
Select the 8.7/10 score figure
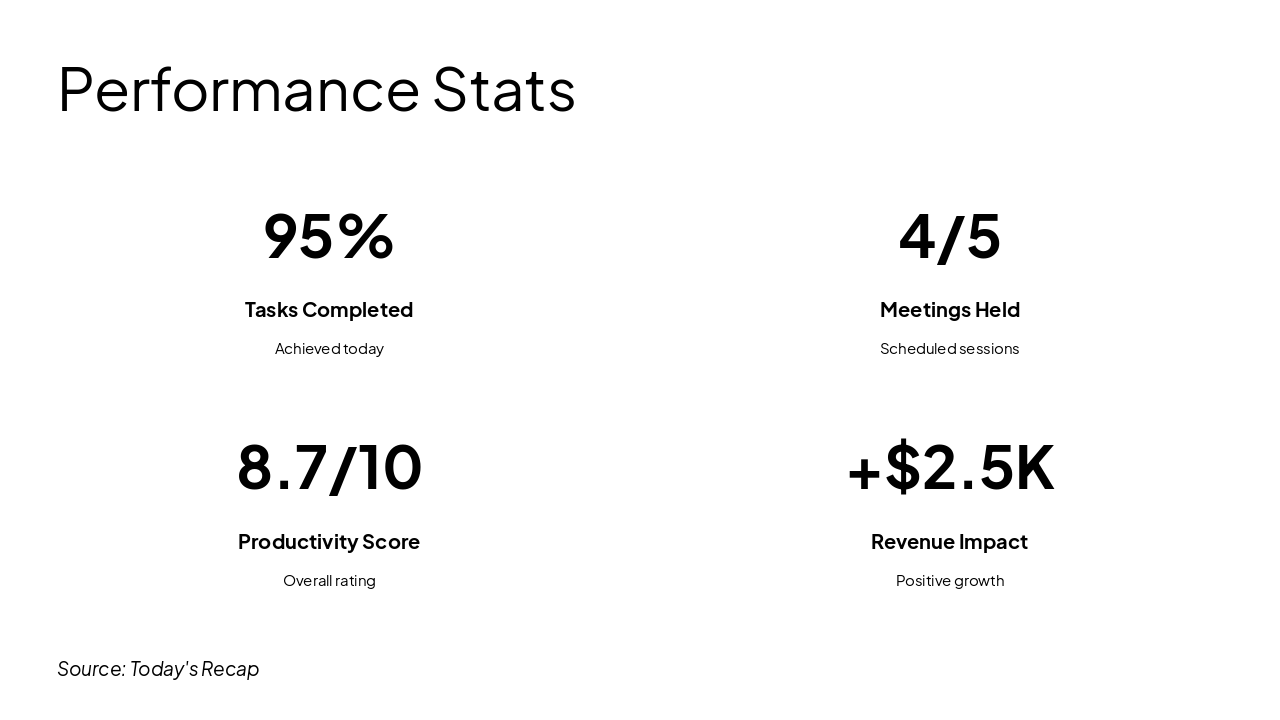(x=329, y=468)
